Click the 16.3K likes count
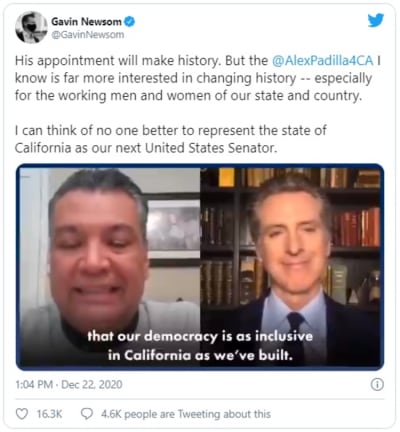Image resolution: width=400 pixels, height=432 pixels. point(49,414)
